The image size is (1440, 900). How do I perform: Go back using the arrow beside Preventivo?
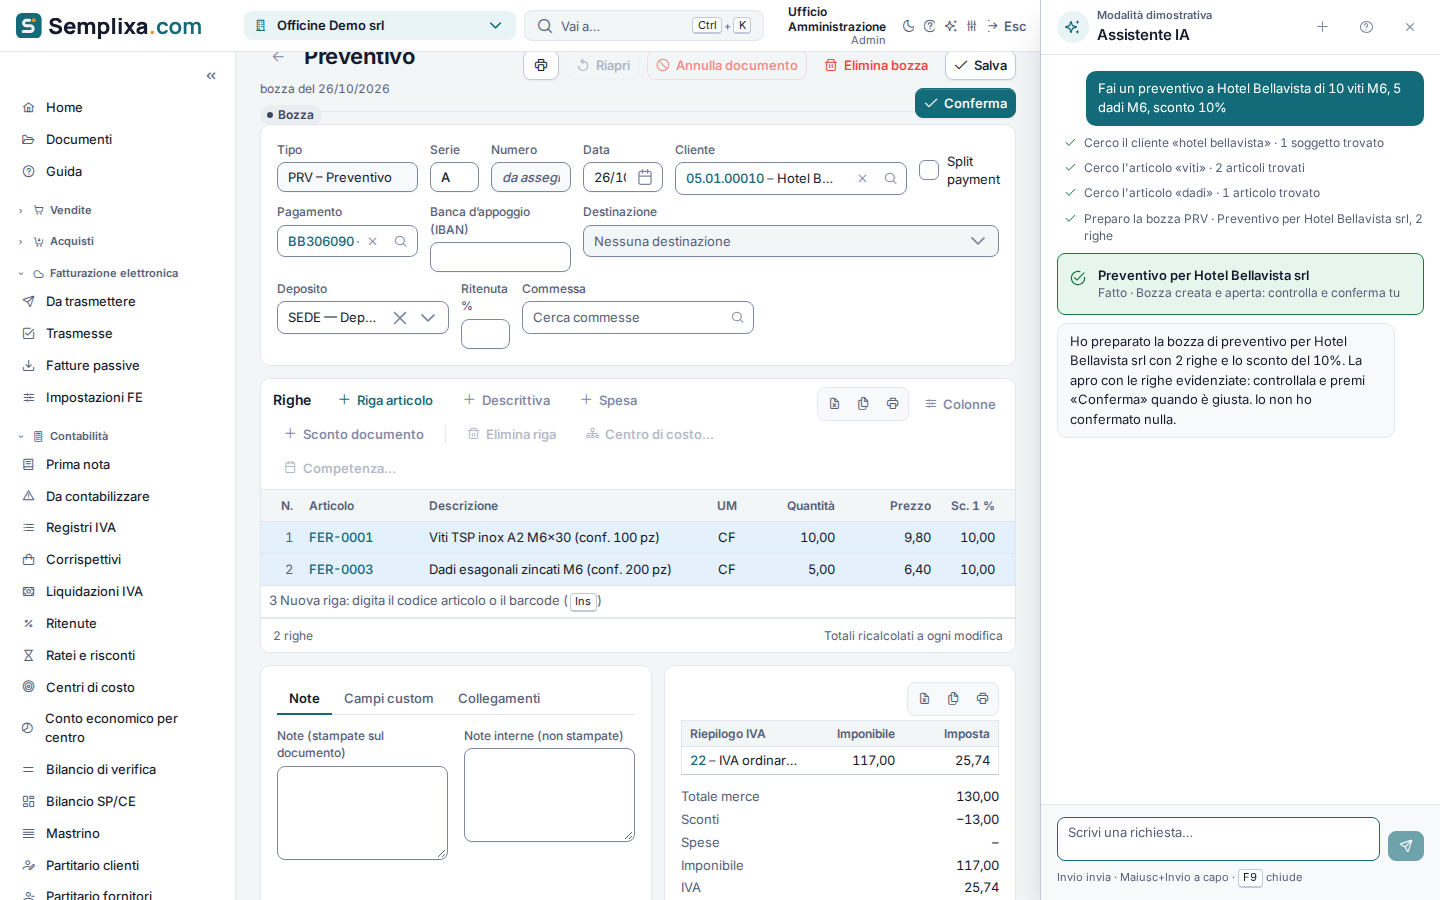tap(278, 57)
